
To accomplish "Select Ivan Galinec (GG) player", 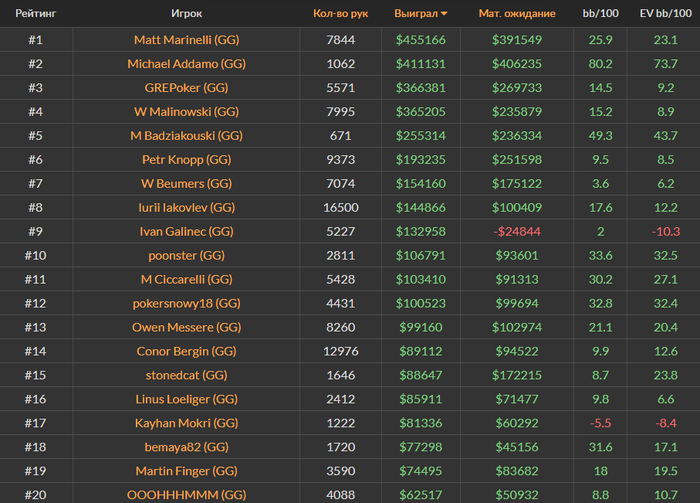I will (x=187, y=232).
